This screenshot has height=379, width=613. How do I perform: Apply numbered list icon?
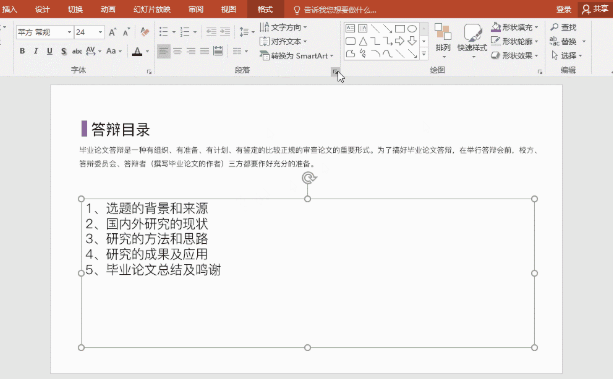coord(185,32)
